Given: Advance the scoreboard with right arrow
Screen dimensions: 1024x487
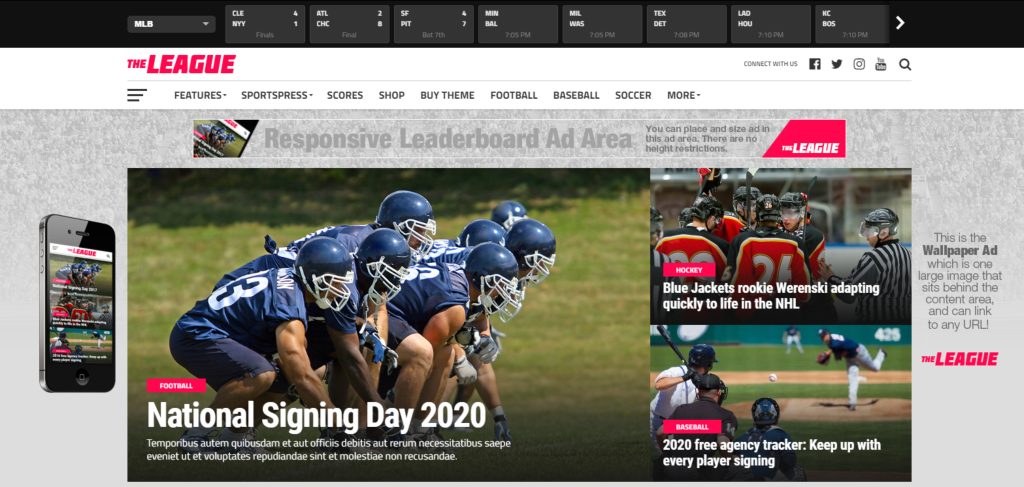Looking at the screenshot, I should tap(900, 23).
